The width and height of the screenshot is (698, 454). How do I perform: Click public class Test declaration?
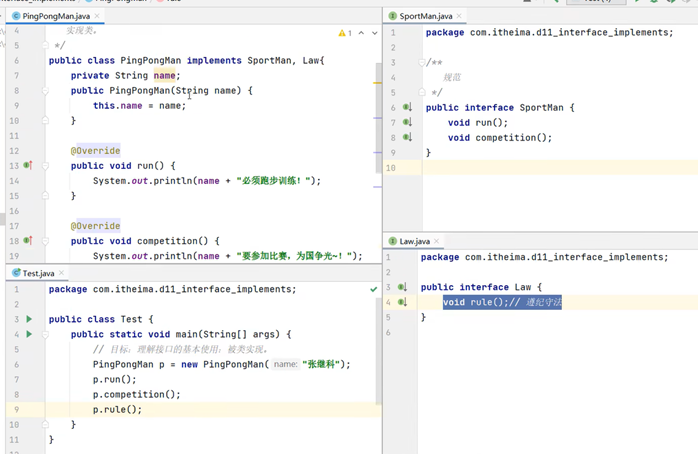tap(101, 319)
